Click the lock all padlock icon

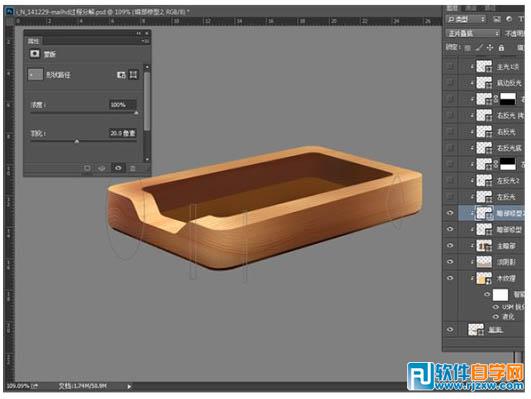[x=501, y=48]
